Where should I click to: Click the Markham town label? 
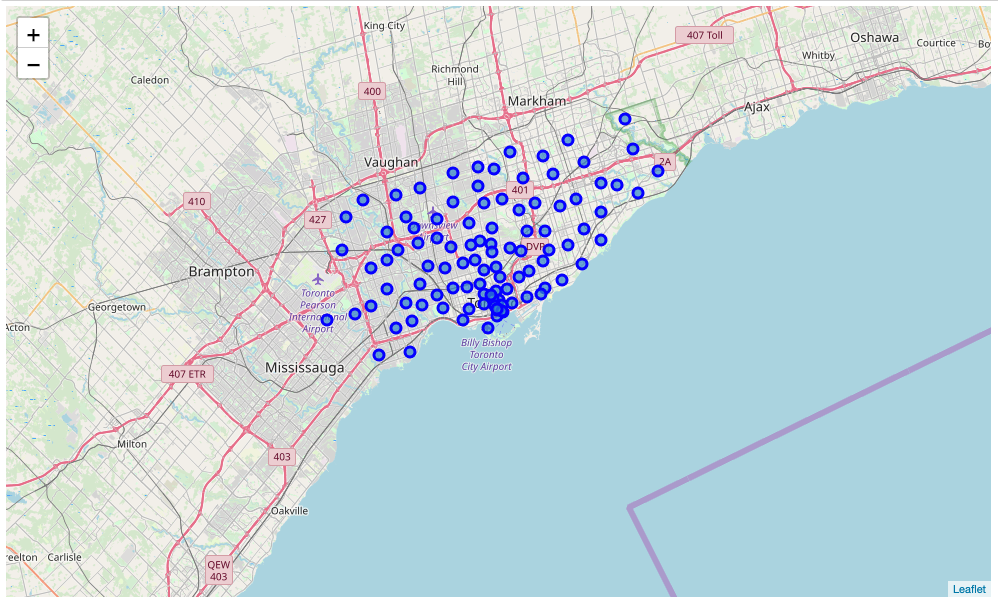coord(536,101)
